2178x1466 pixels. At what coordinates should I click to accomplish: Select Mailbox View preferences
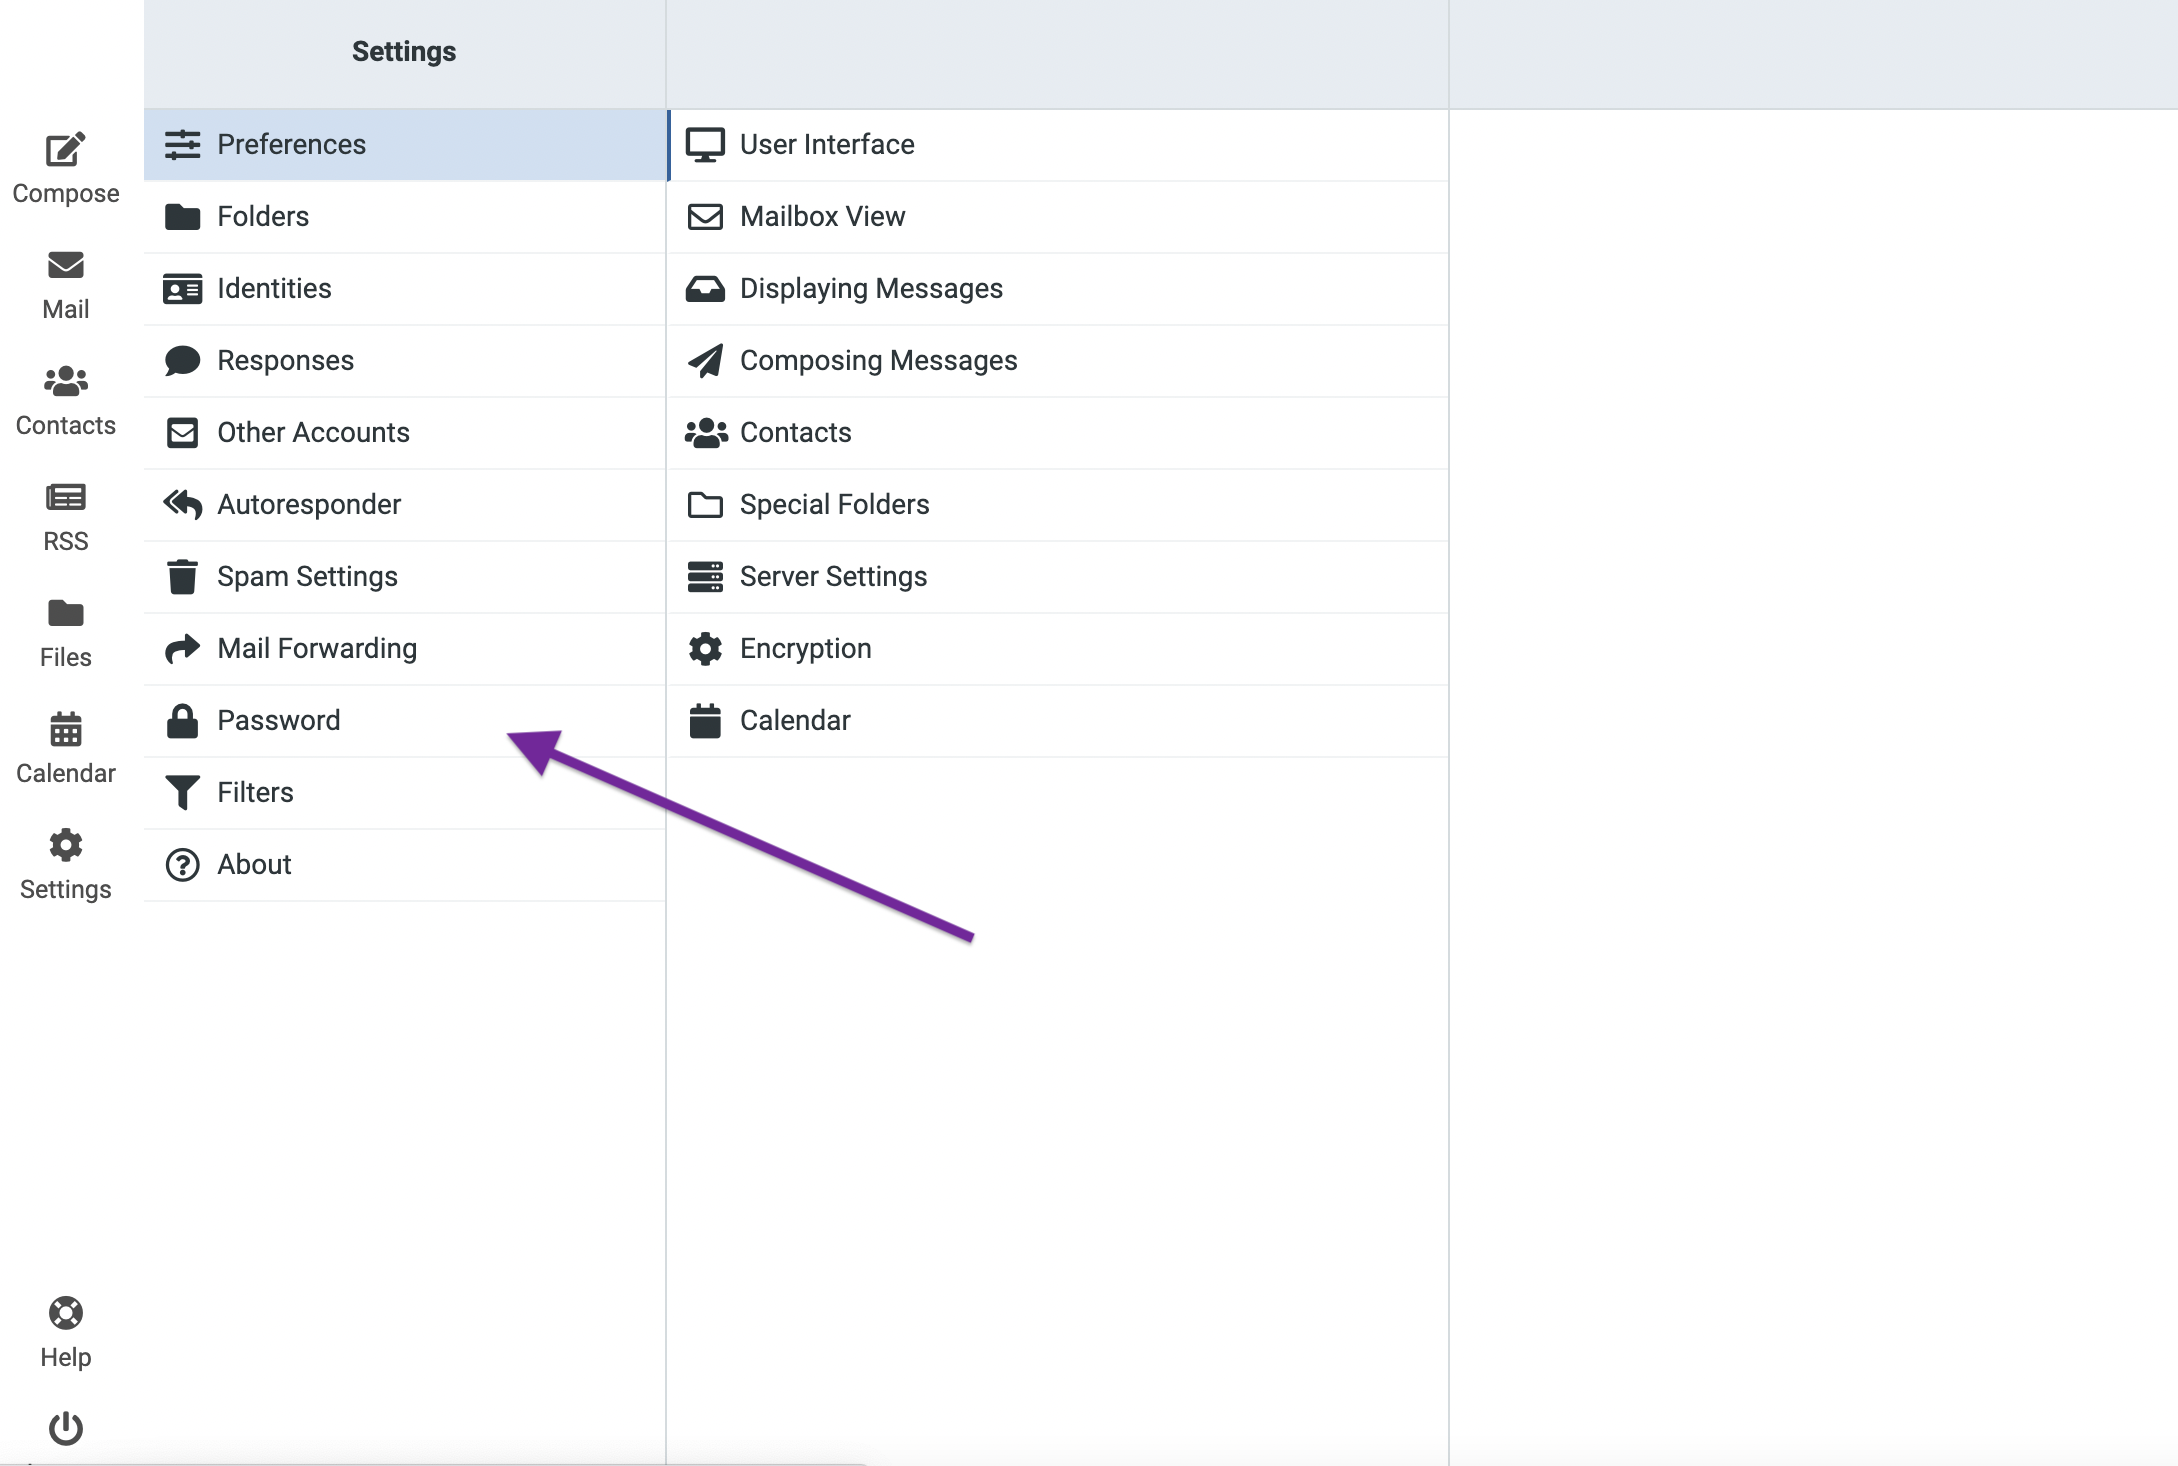coord(822,216)
